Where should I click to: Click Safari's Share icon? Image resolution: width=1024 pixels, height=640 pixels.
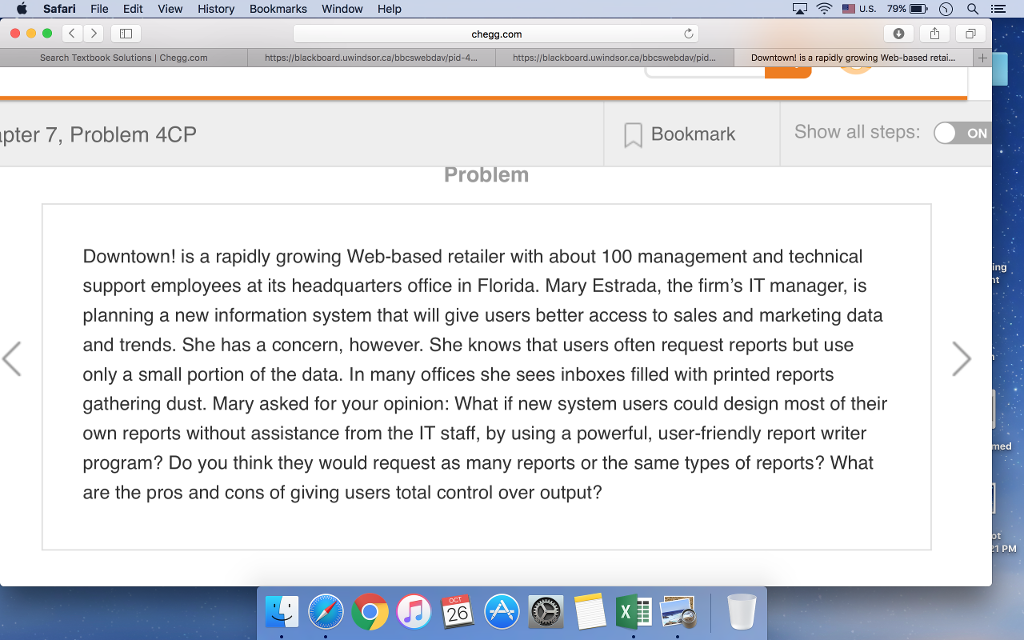934,33
